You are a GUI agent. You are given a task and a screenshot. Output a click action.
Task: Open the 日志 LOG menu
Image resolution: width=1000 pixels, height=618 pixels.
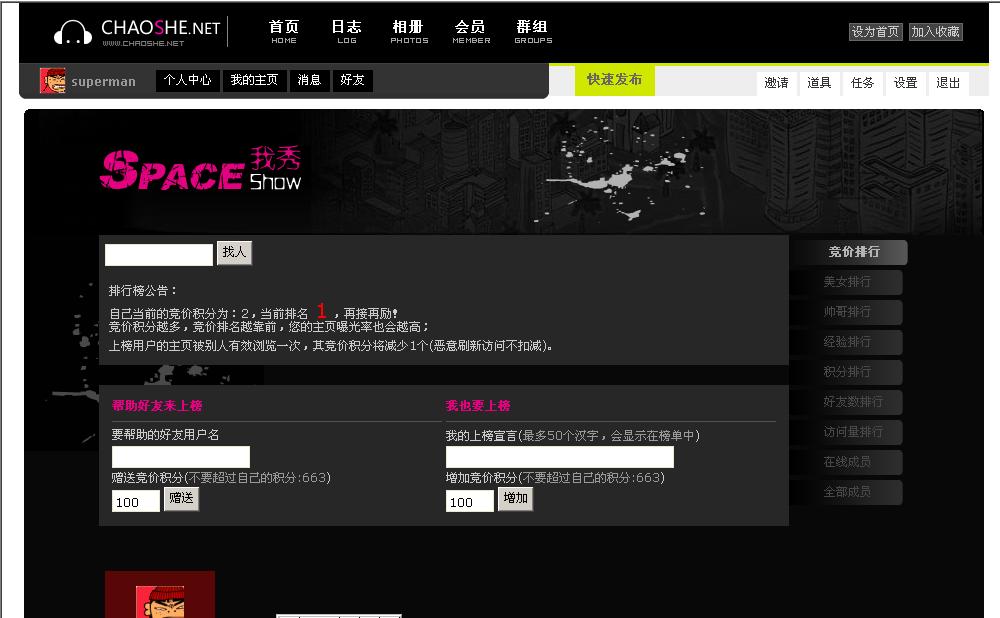click(346, 31)
